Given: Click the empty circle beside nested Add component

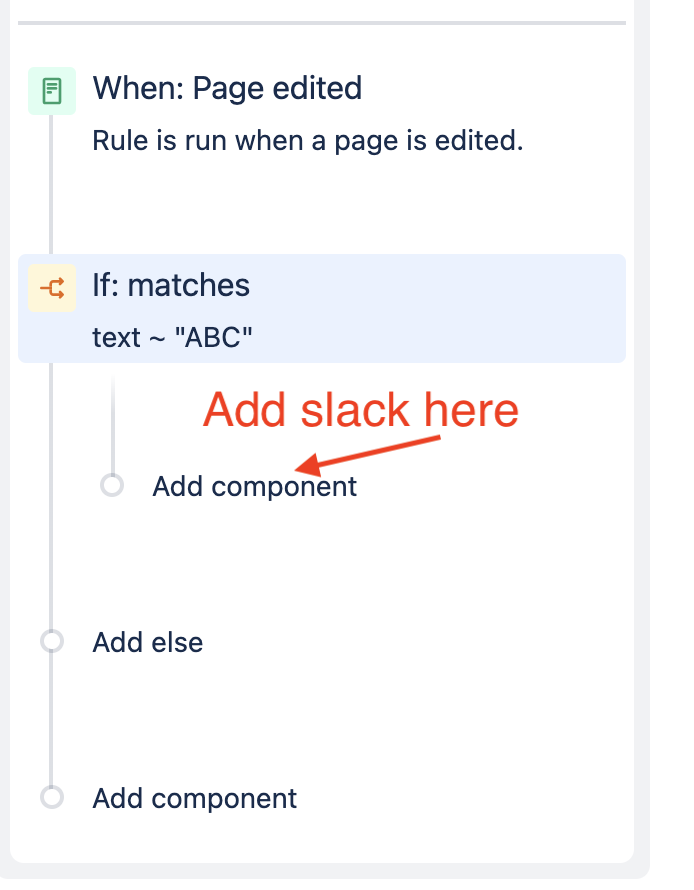Looking at the screenshot, I should pyautogui.click(x=113, y=486).
